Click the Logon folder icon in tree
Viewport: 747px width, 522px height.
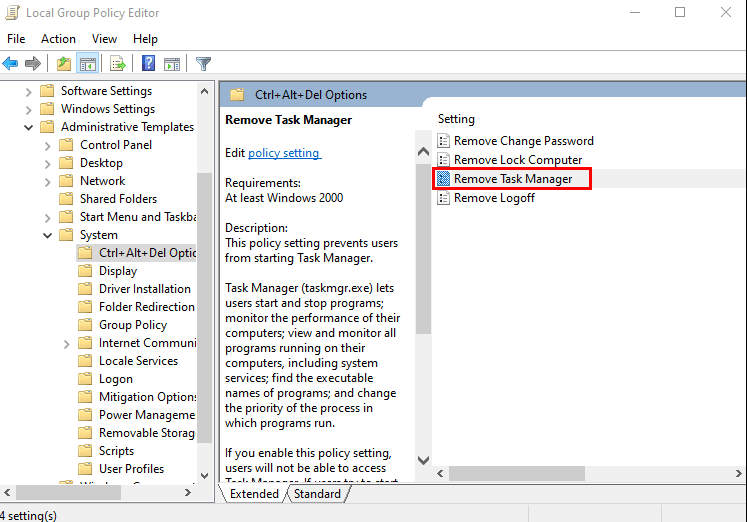85,379
